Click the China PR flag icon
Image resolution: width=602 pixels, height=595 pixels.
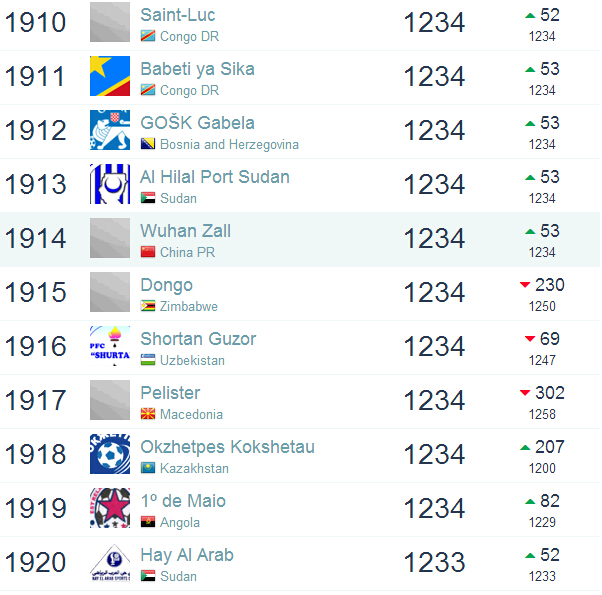(x=148, y=252)
